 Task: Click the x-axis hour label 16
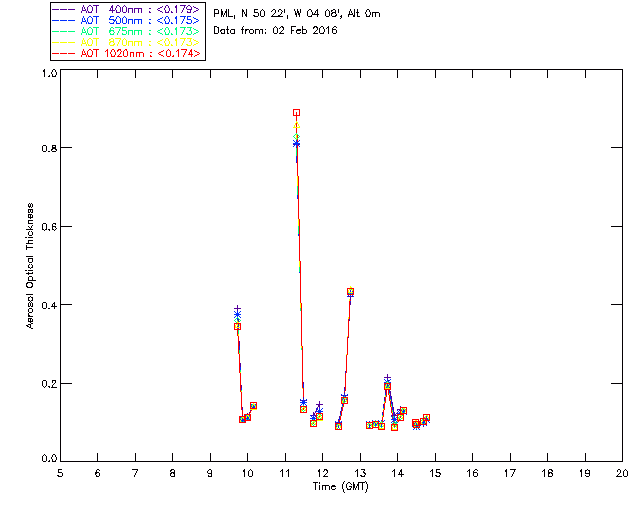pos(473,473)
